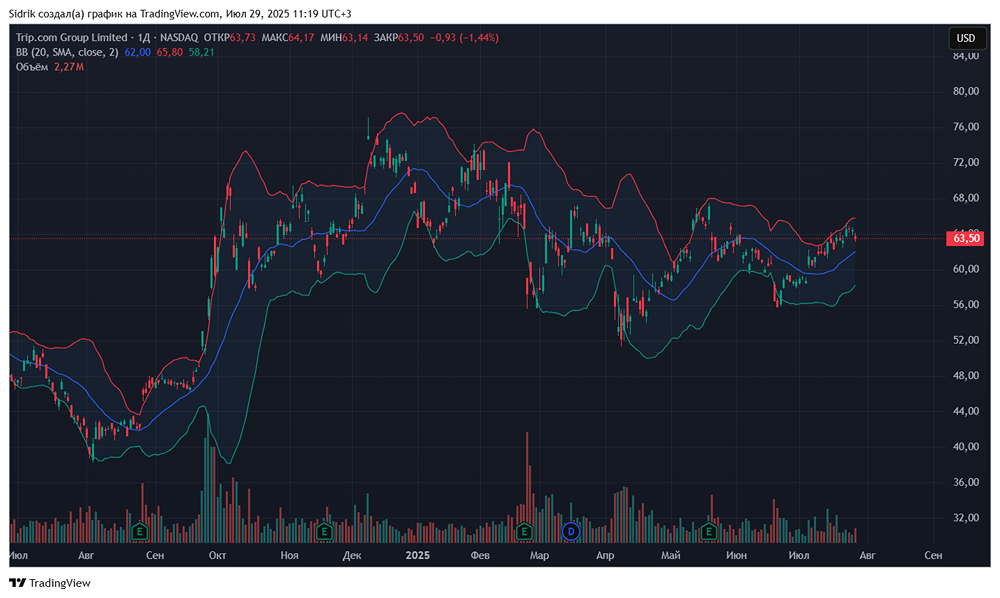1000x598 pixels.
Task: Click the current price label 63,50
Action: 966,238
